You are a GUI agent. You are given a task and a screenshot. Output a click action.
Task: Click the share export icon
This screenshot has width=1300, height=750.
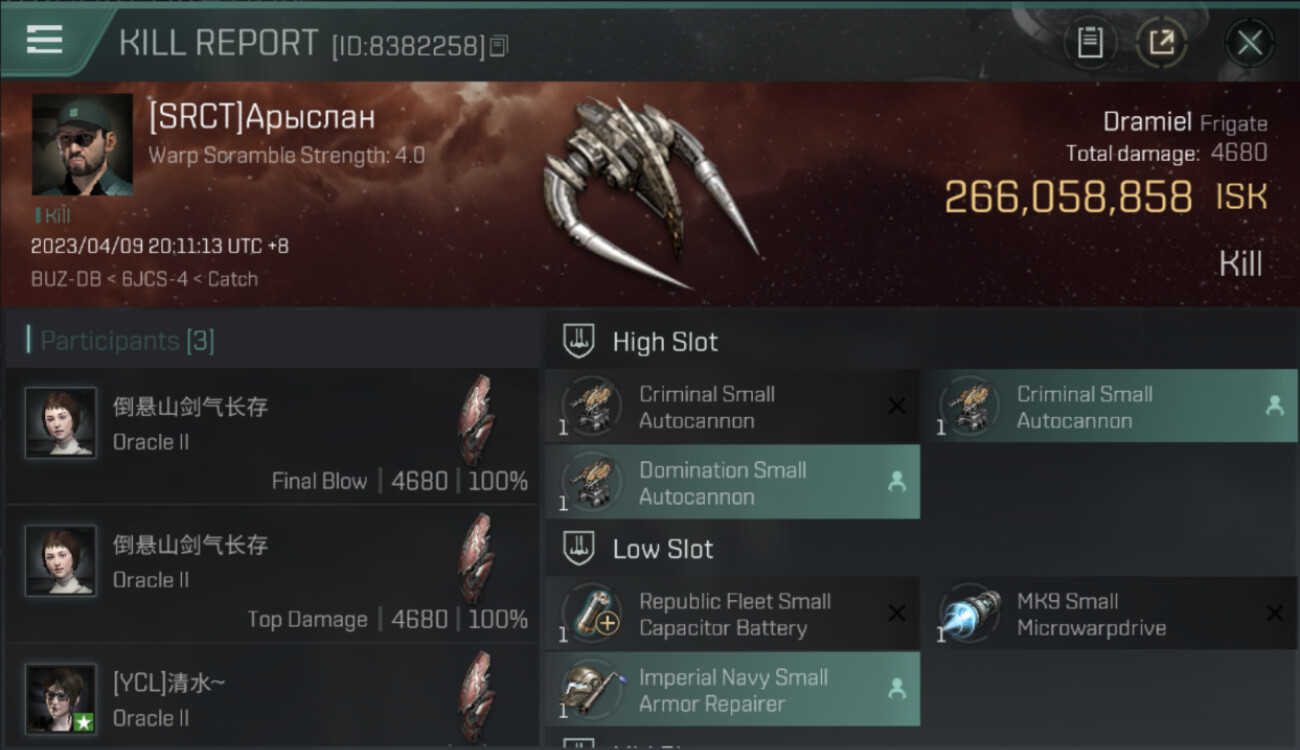tap(1161, 43)
